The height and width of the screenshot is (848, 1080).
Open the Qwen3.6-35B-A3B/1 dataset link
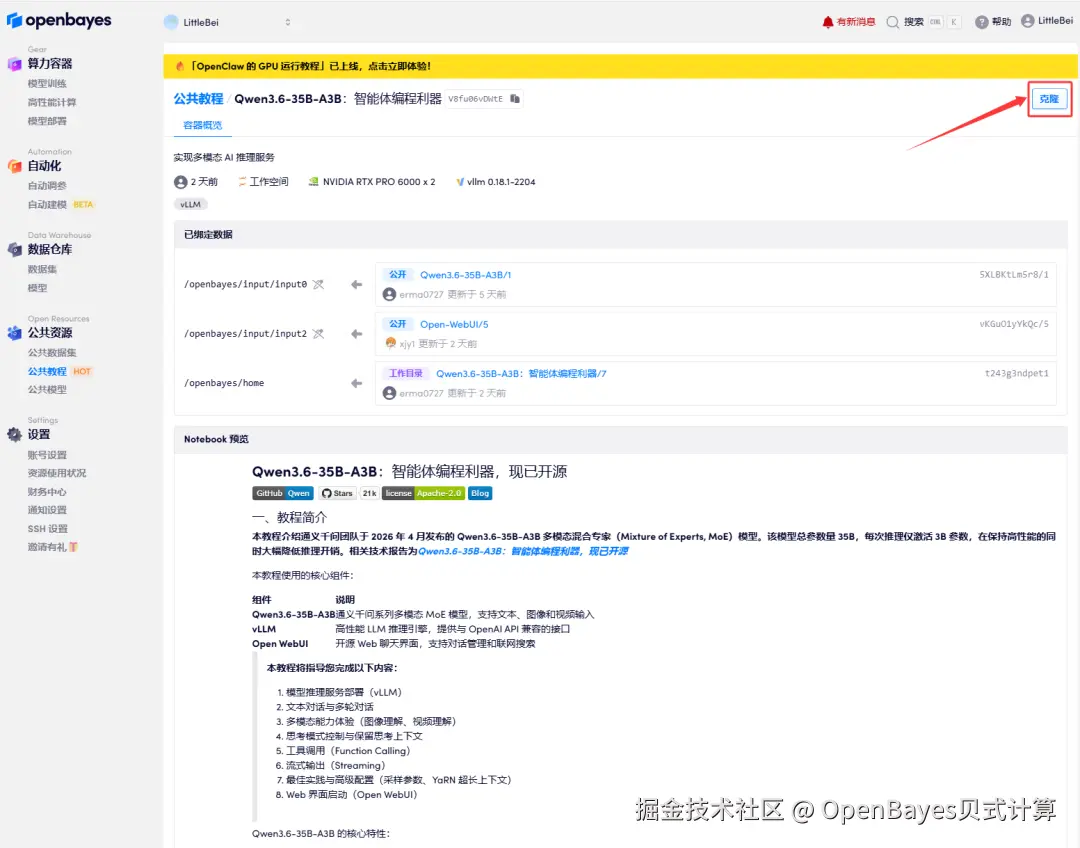tap(466, 273)
